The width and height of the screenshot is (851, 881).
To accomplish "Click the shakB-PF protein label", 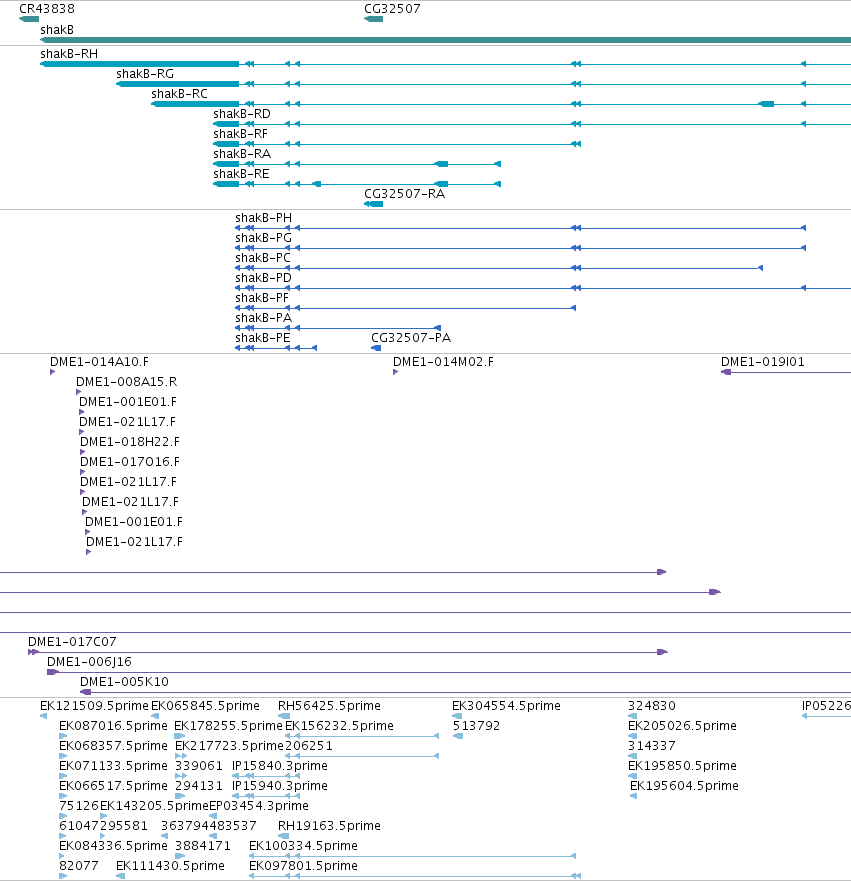I will coord(262,298).
